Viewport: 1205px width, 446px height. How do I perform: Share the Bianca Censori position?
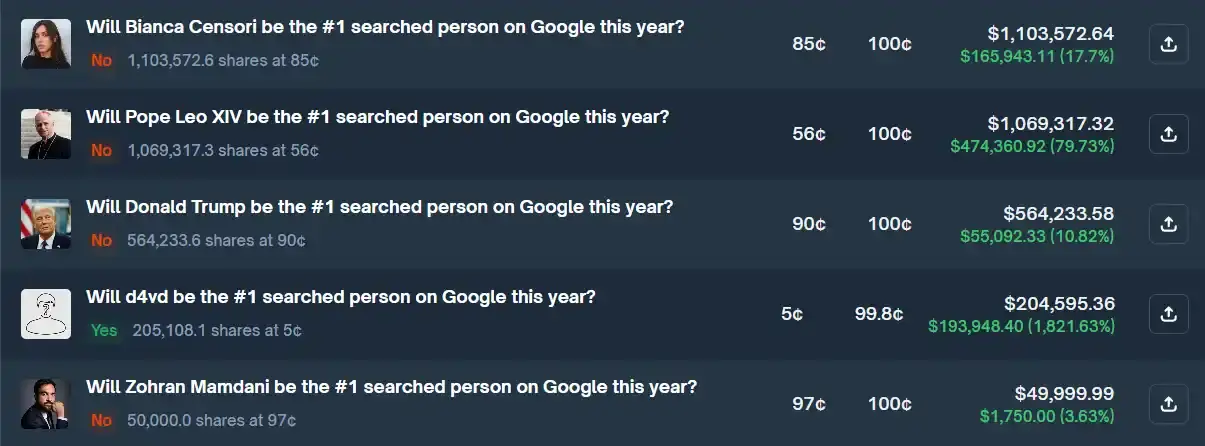[x=1168, y=44]
